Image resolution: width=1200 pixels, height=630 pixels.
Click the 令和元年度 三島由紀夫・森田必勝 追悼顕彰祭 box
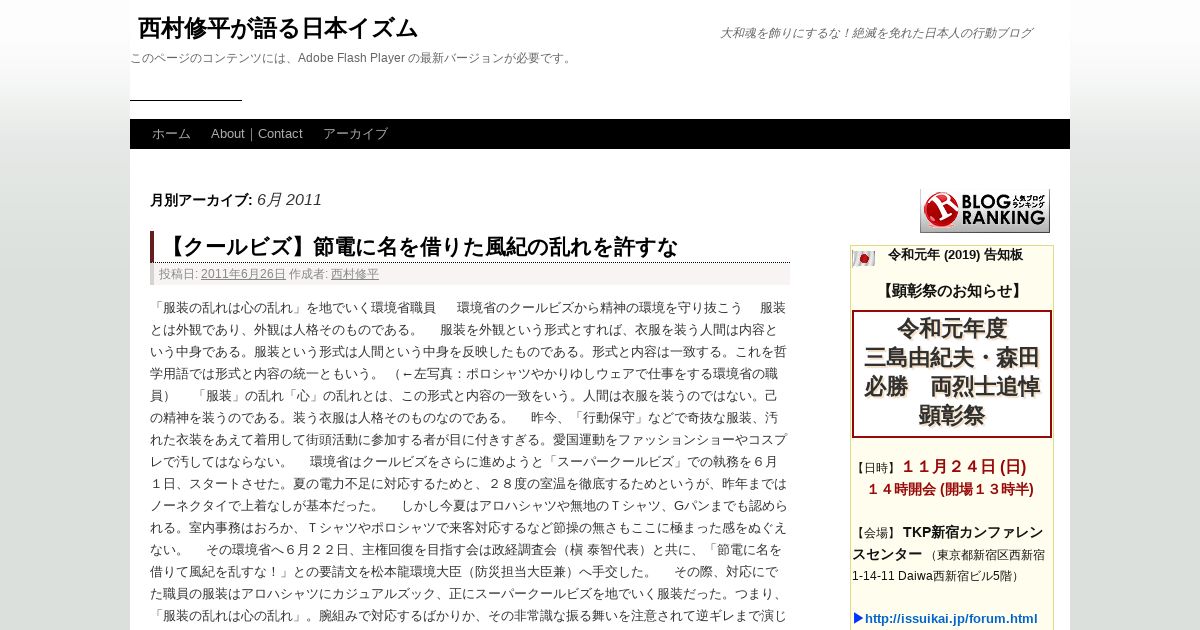tap(952, 374)
